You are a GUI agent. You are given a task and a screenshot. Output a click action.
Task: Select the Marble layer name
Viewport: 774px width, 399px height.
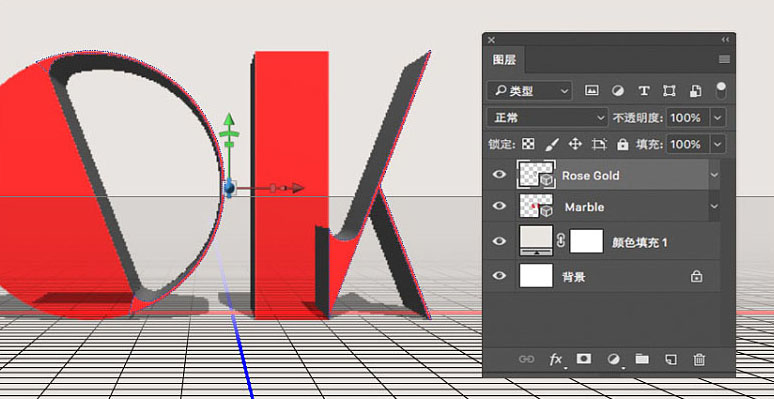[x=584, y=207]
